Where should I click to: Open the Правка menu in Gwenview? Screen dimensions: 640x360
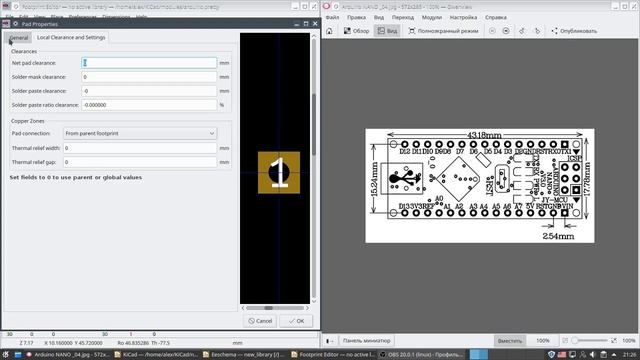pyautogui.click(x=356, y=17)
